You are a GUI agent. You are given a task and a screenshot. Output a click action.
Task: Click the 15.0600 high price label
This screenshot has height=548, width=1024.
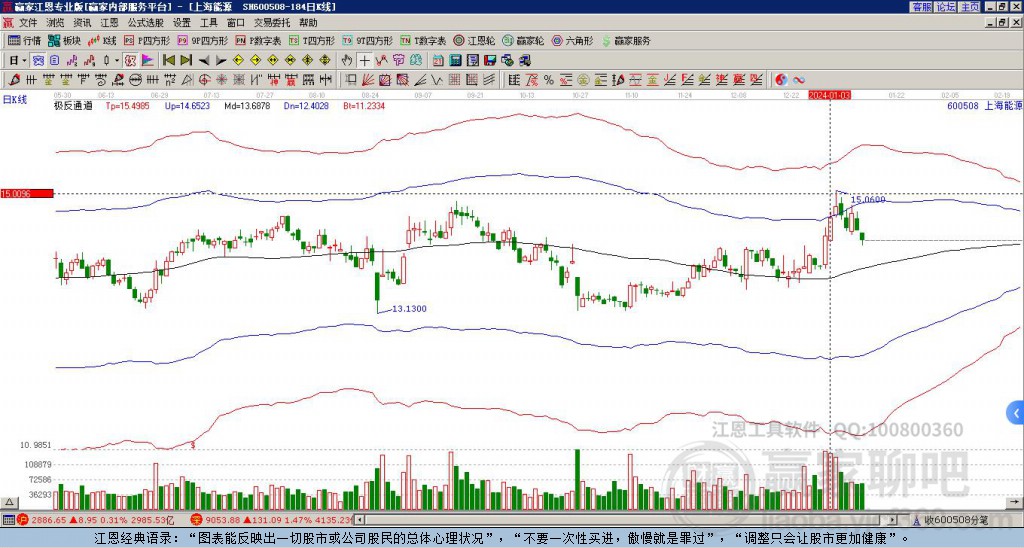tap(868, 200)
